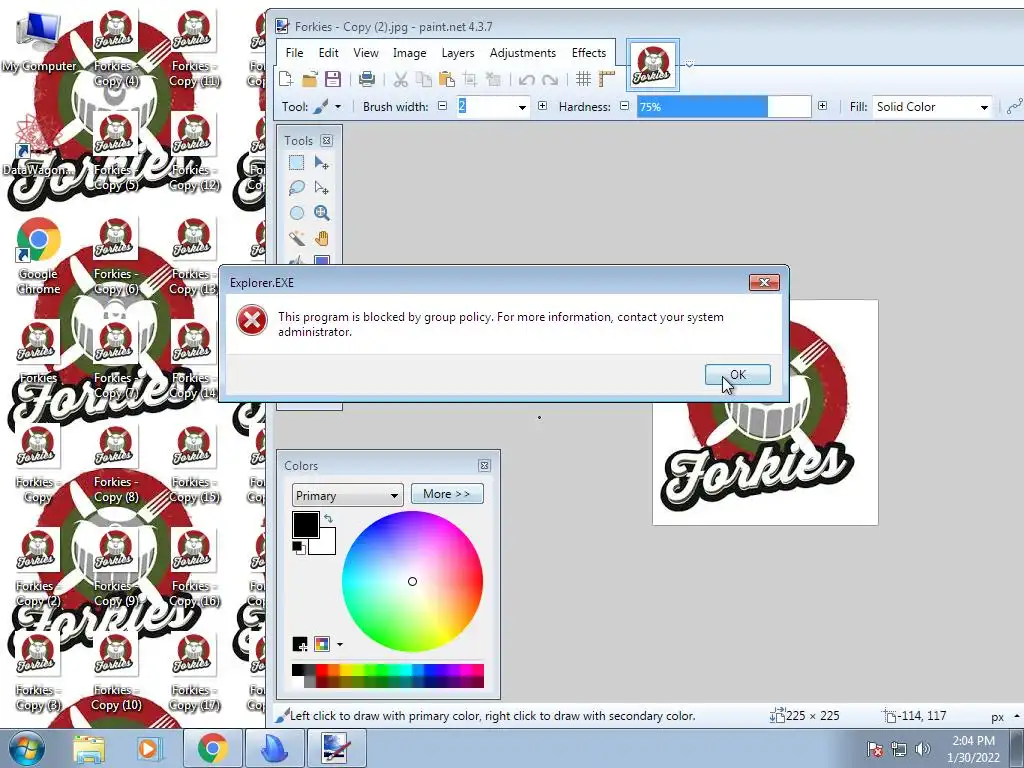The image size is (1024, 768).
Task: Open the px units dropdown in status bar
Action: 1004,716
